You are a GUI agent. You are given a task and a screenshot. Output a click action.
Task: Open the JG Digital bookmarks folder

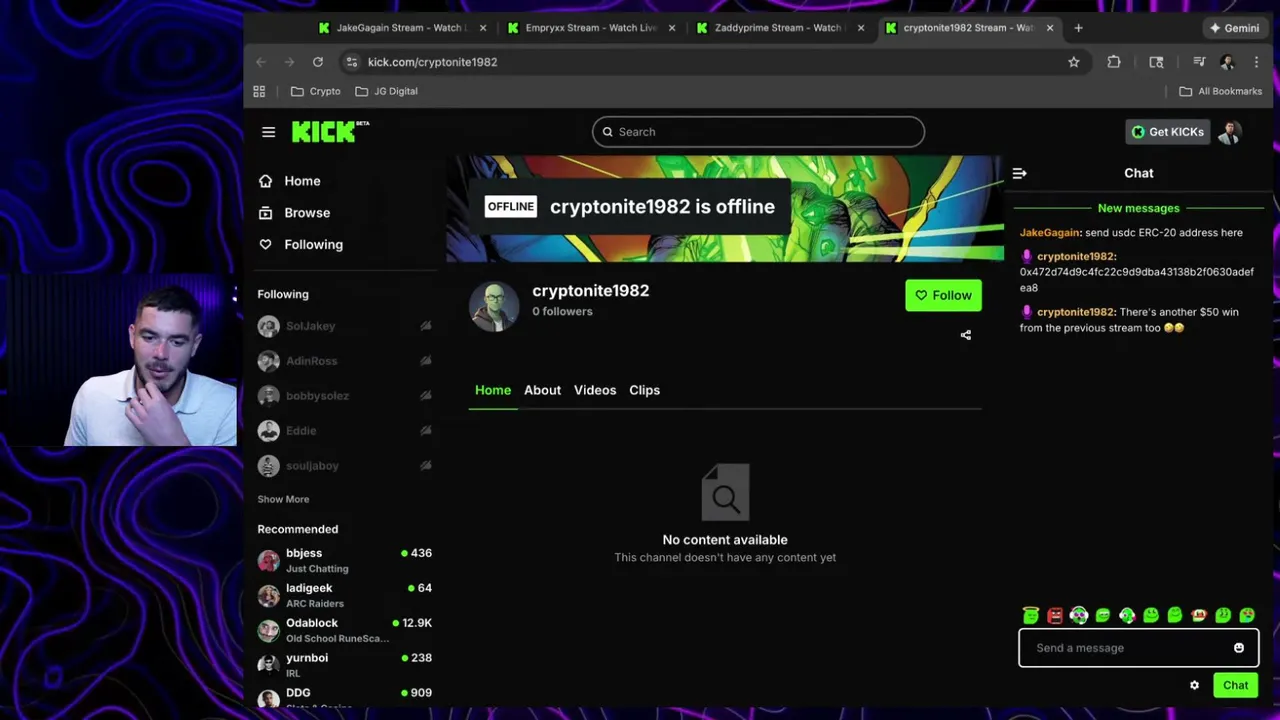click(386, 91)
